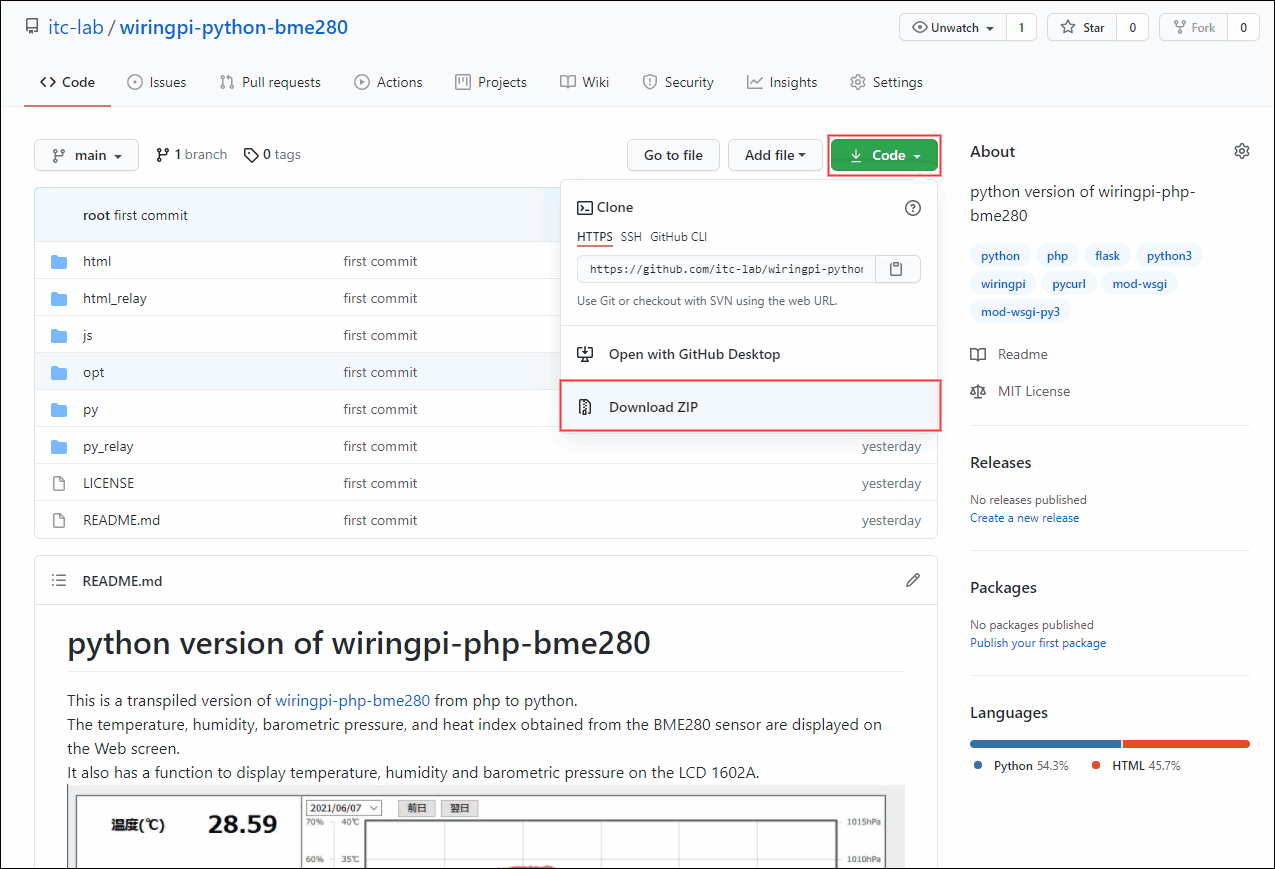Screen dimensions: 1275x869
Task: Click the branch icon next to 1 branch
Action: point(162,155)
